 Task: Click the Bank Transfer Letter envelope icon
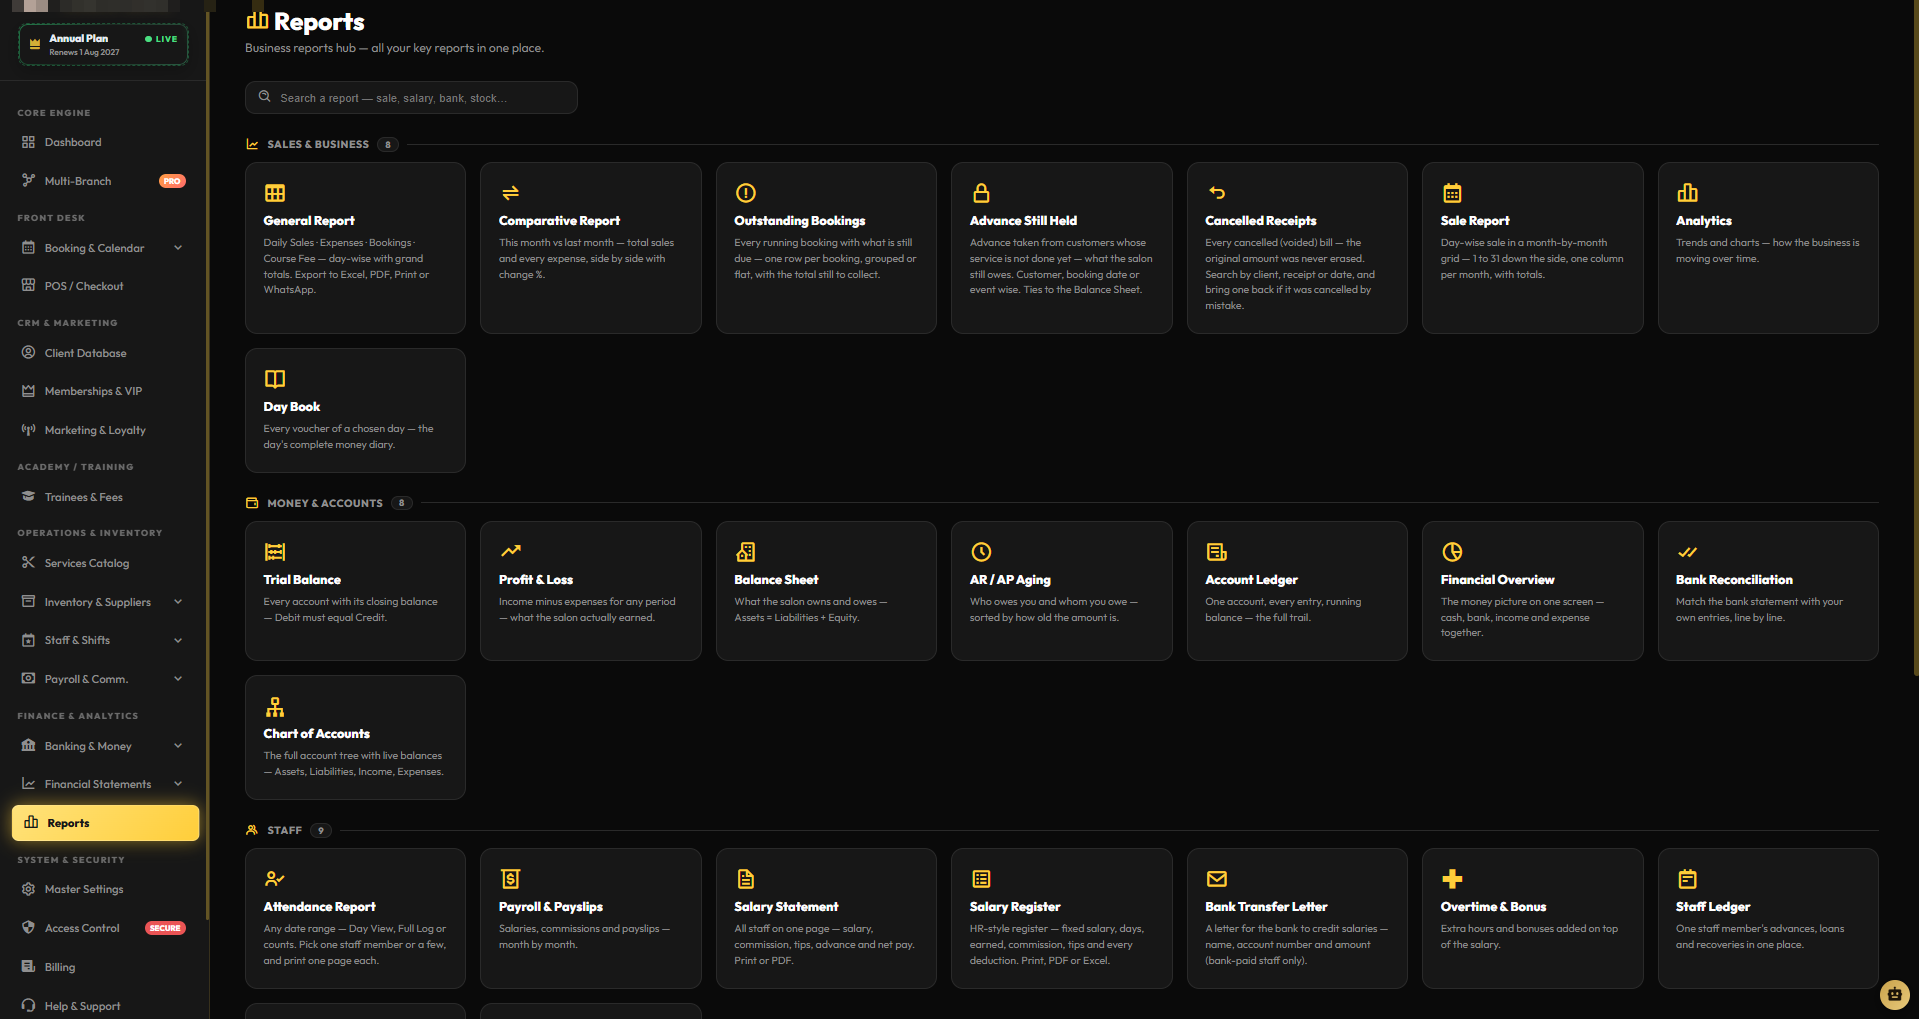tap(1217, 879)
